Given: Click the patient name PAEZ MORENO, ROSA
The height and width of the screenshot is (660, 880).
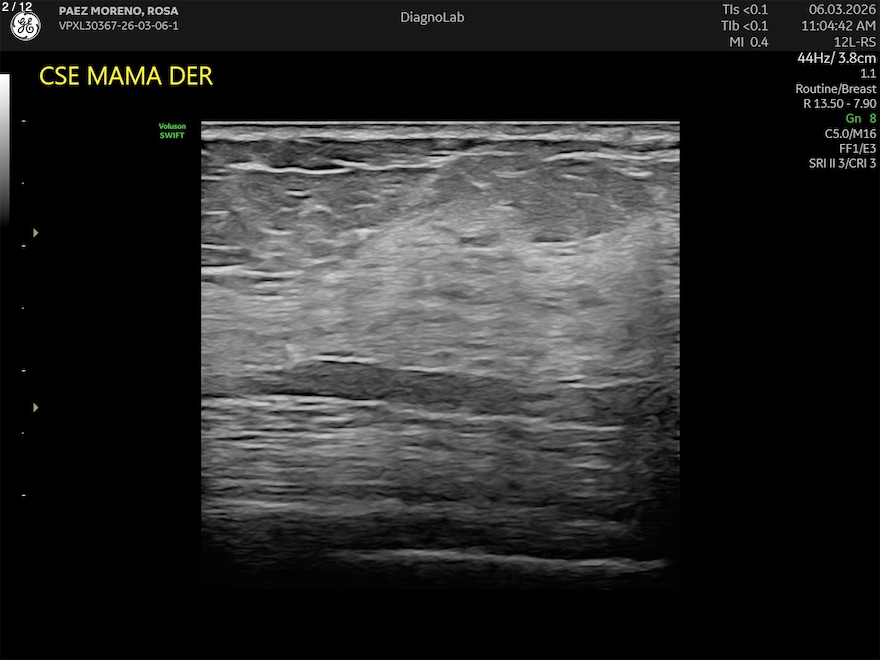Looking at the screenshot, I should 118,11.
